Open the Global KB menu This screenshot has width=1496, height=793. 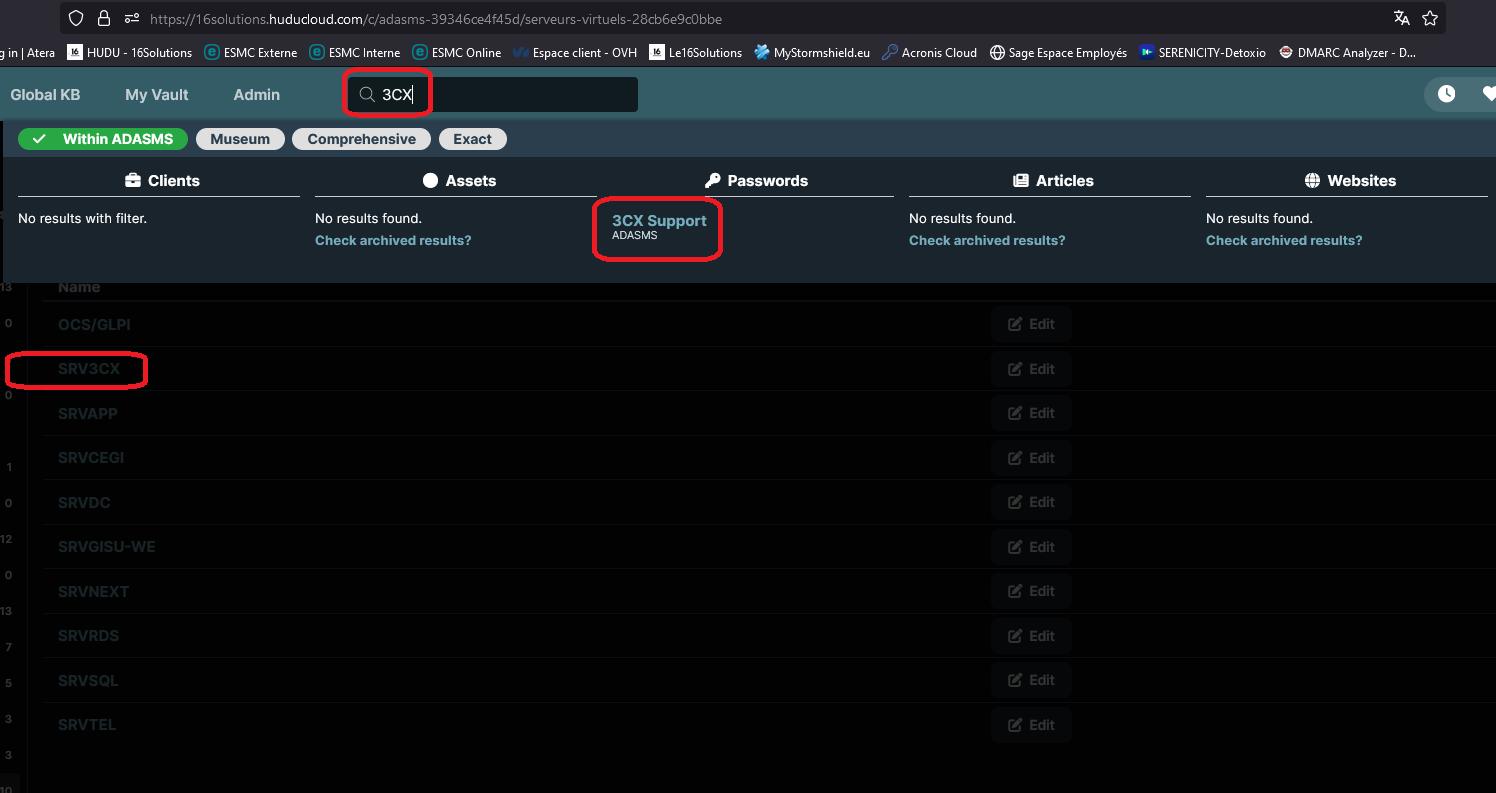(45, 94)
